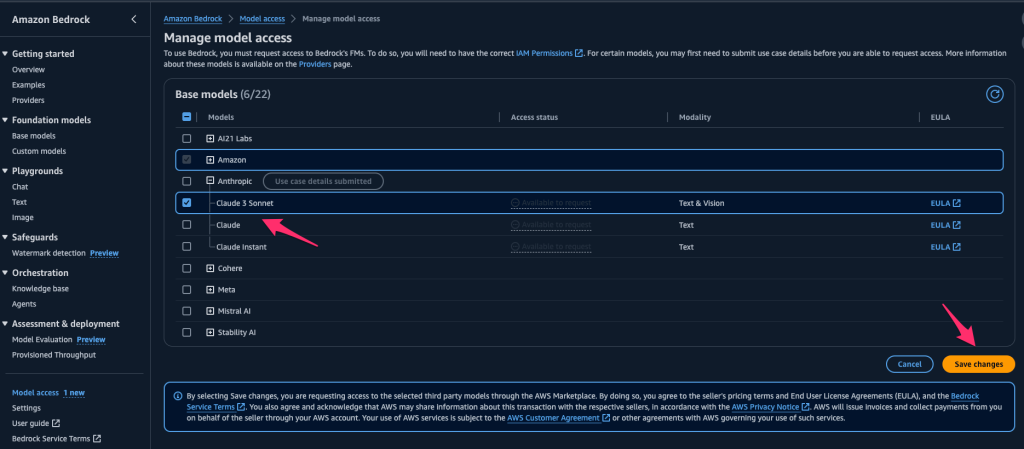Open the IAM Permissions link
Image resolution: width=1024 pixels, height=449 pixels.
549,54
